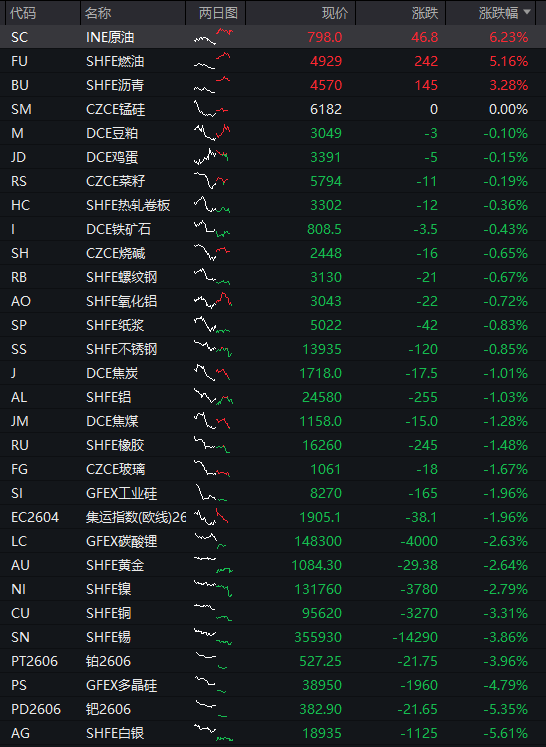Open the INE原油 two-day mini chart
Viewport: 546px width, 747px height.
click(x=213, y=37)
